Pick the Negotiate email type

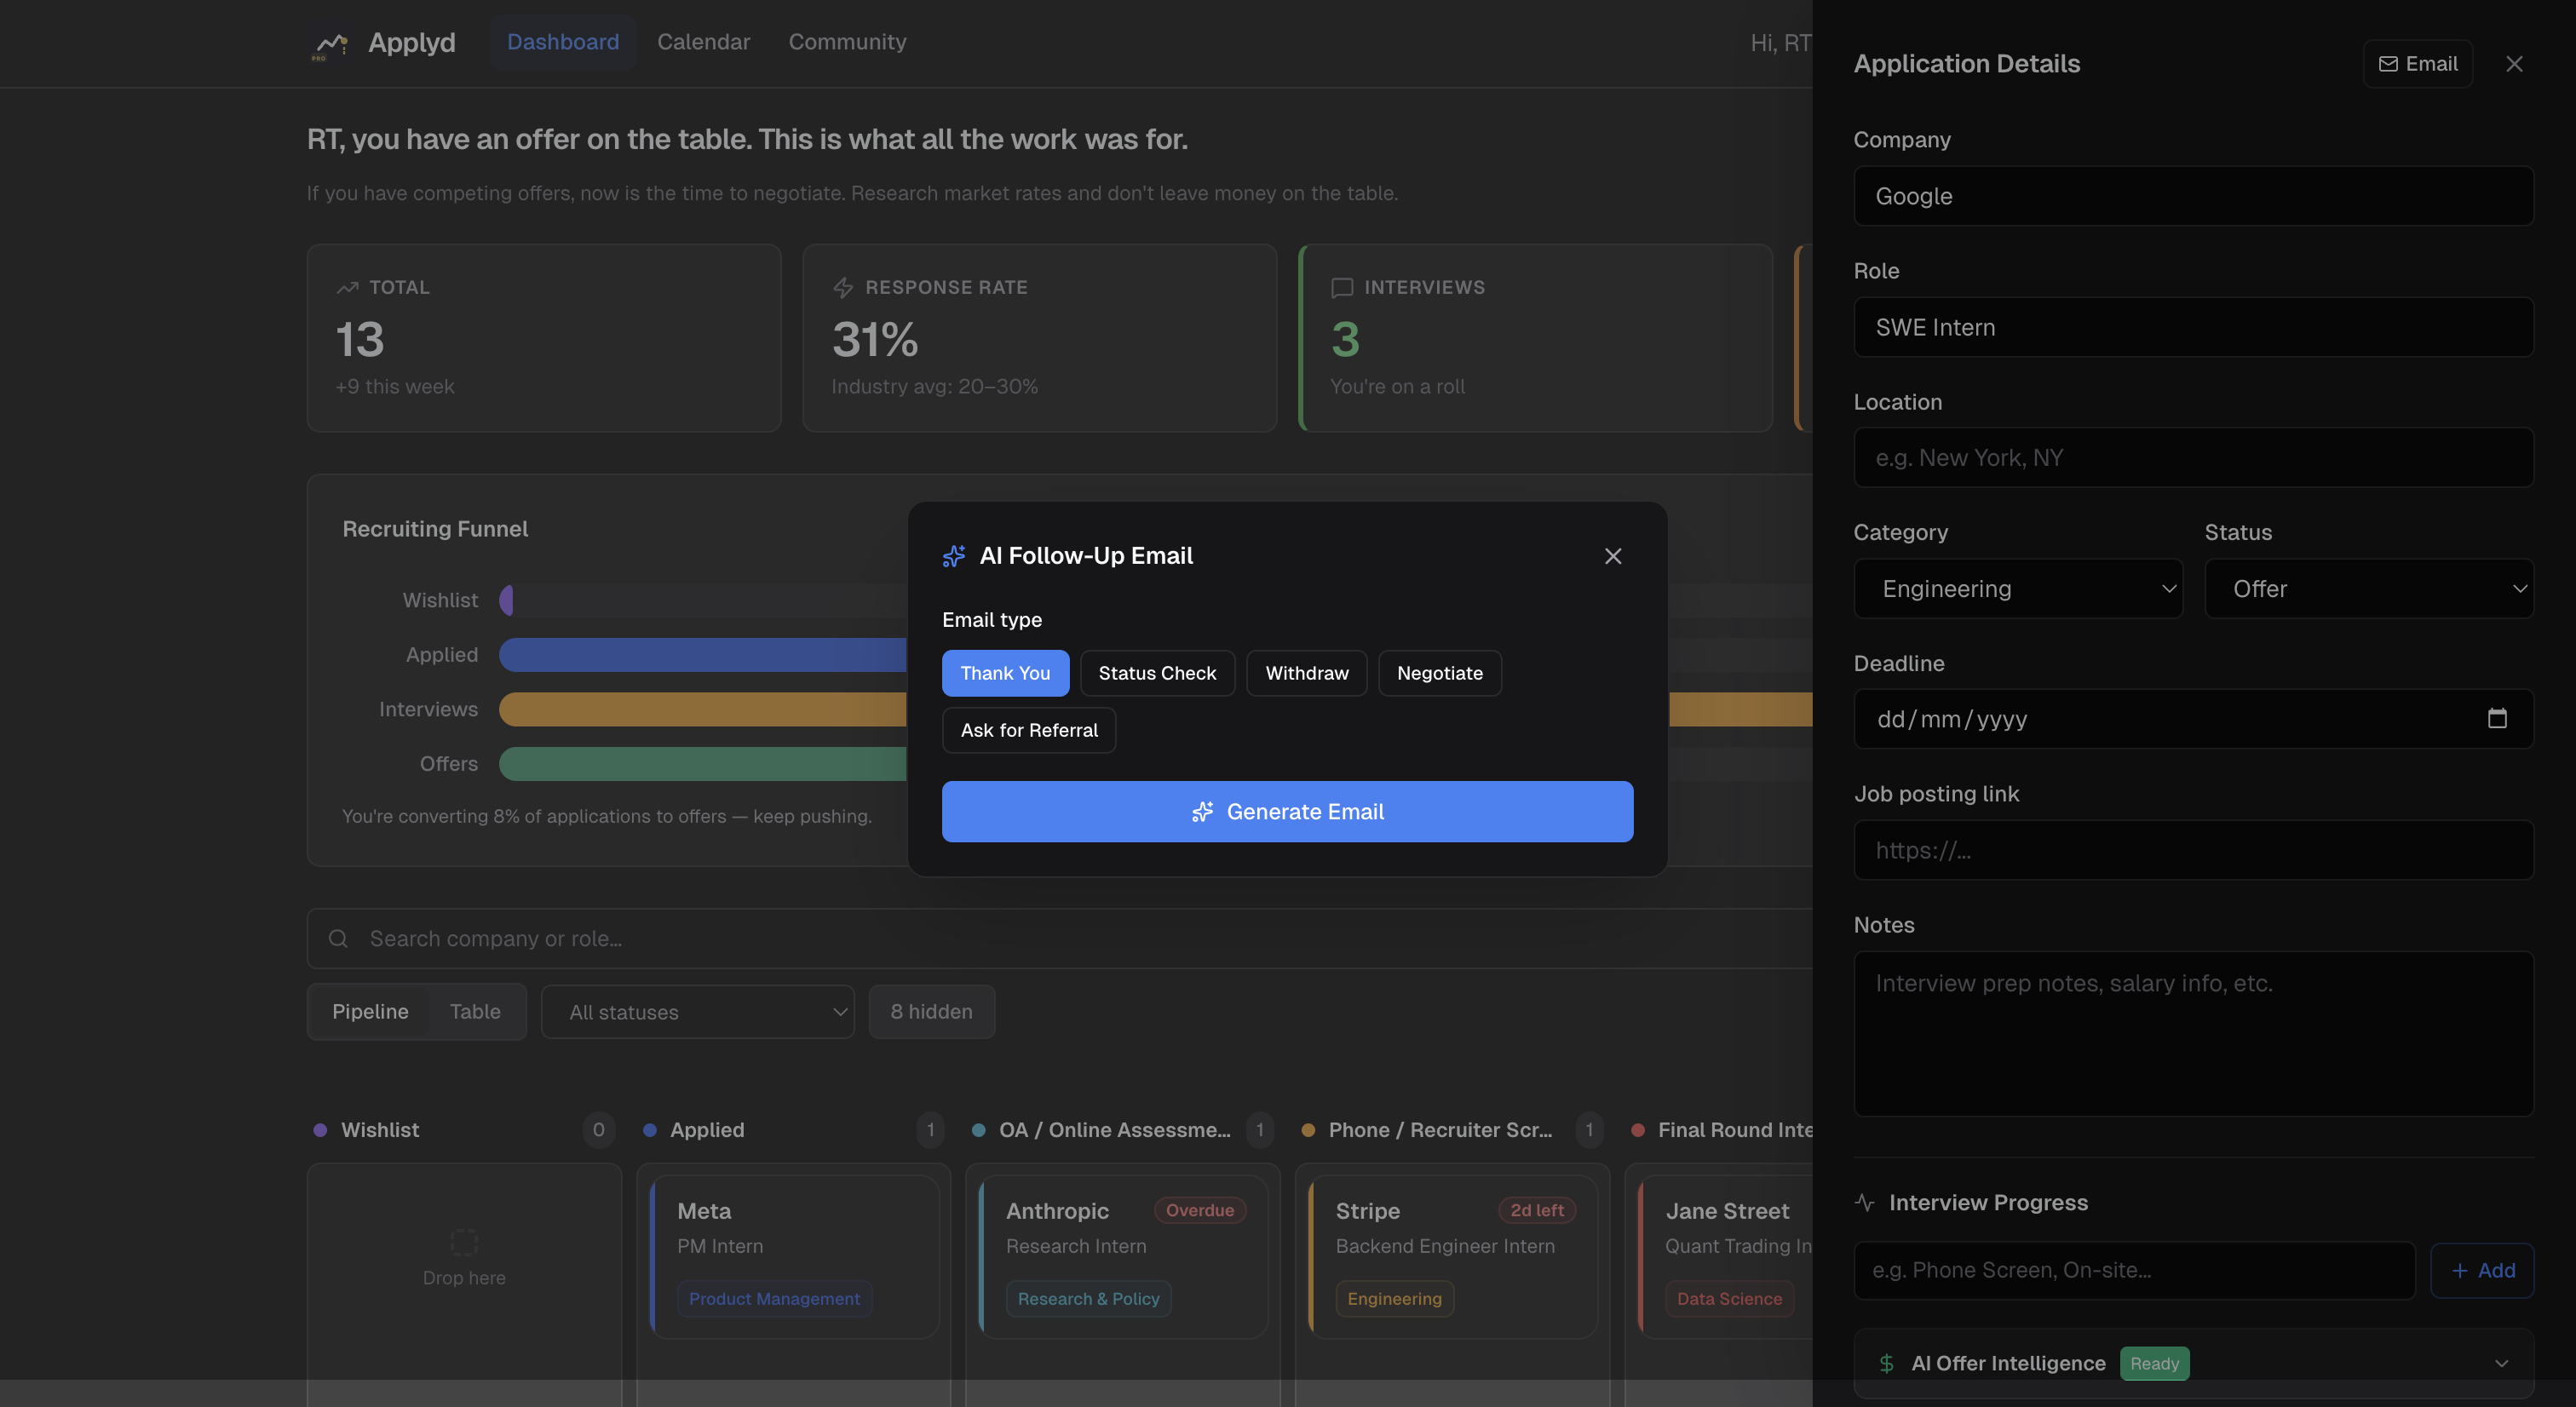tap(1439, 673)
